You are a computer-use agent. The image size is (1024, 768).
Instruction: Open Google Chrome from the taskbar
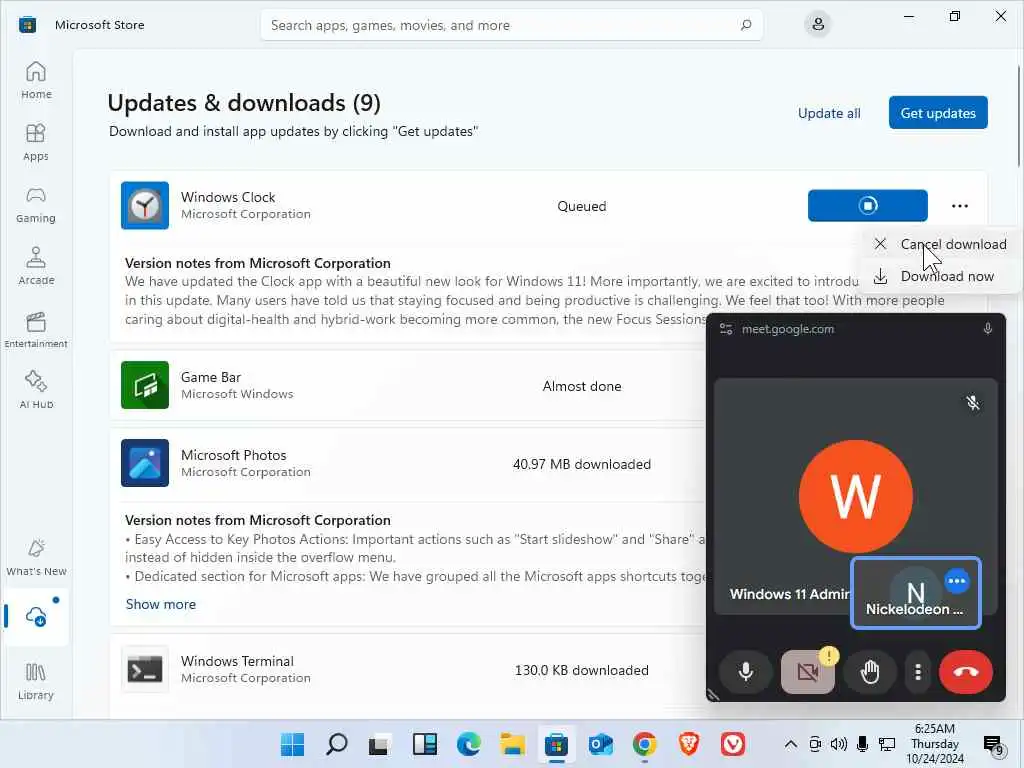click(645, 744)
